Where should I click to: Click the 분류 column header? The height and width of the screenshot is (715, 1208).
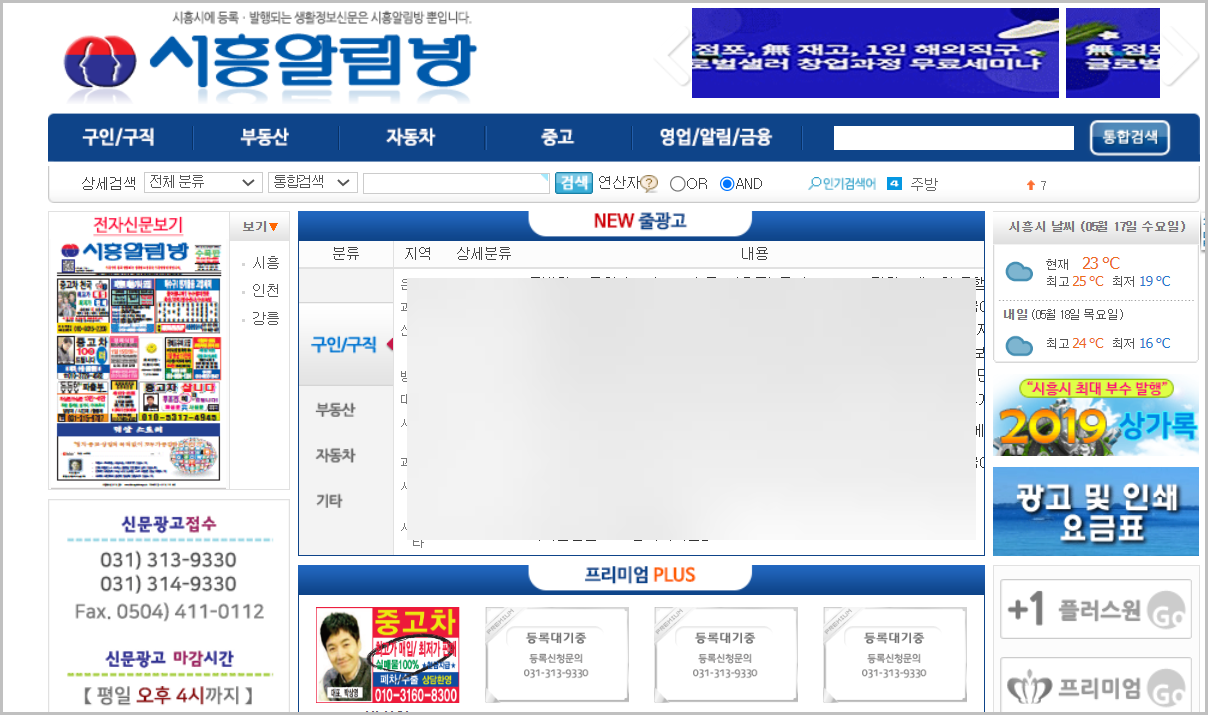pyautogui.click(x=345, y=254)
